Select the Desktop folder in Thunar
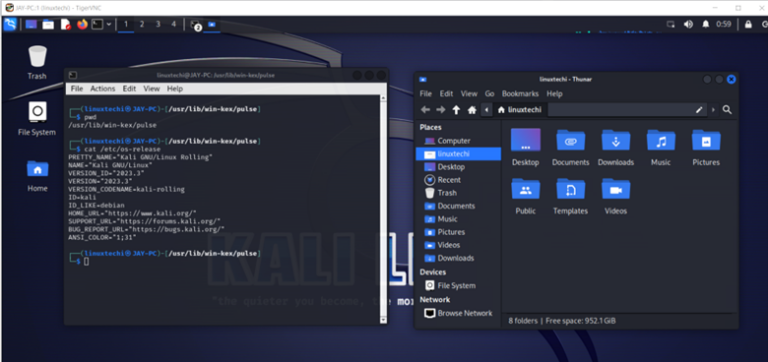The width and height of the screenshot is (768, 362). 526,147
